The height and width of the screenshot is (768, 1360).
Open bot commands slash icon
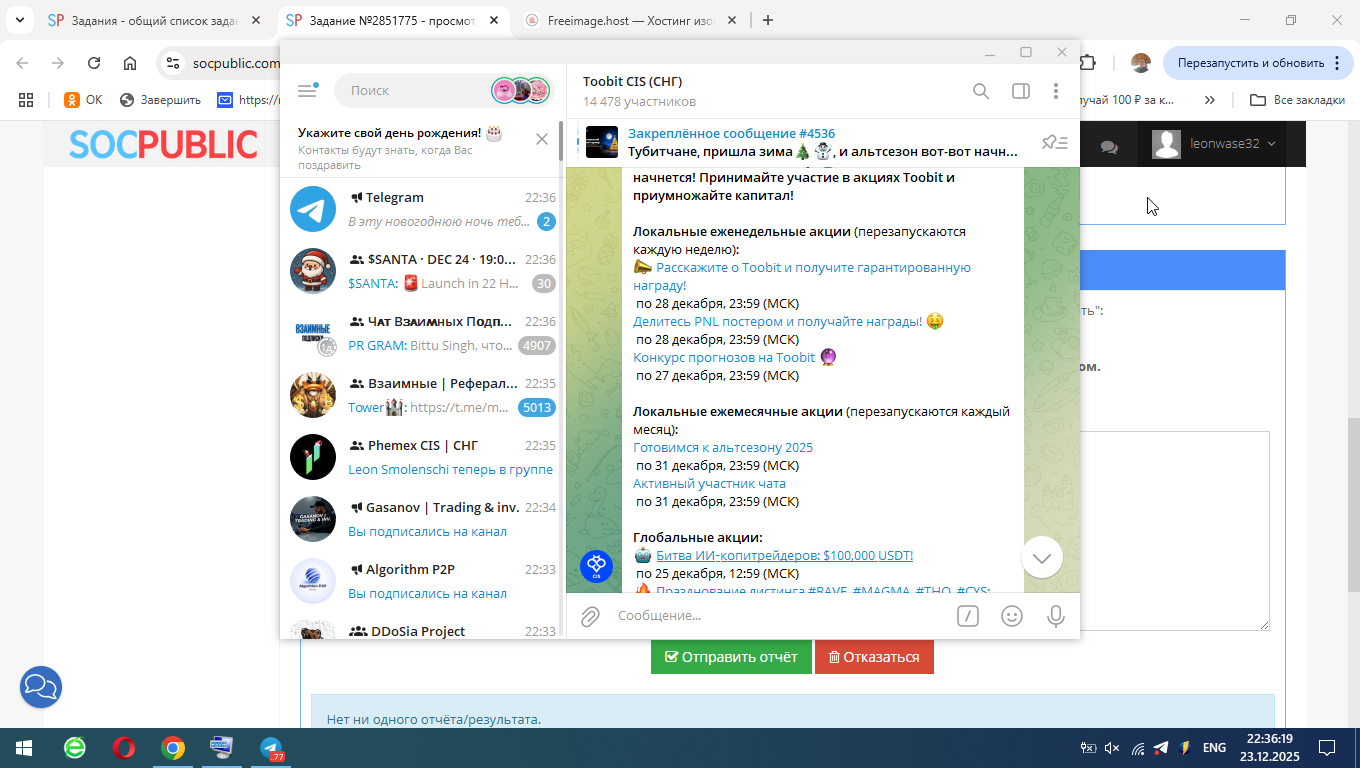point(968,616)
